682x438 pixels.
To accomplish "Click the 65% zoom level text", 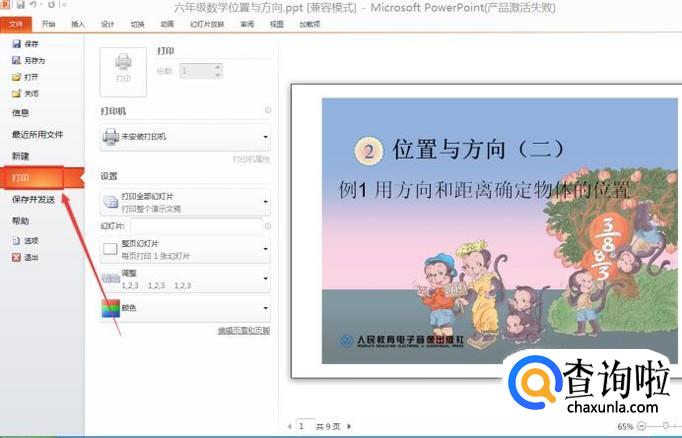I will point(625,427).
